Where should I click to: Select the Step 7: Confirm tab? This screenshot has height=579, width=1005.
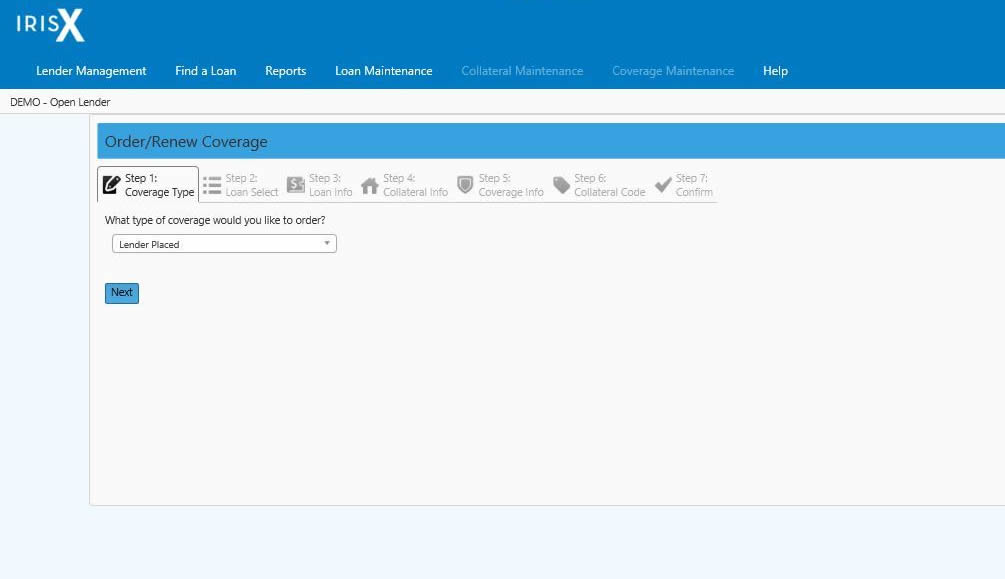click(684, 185)
